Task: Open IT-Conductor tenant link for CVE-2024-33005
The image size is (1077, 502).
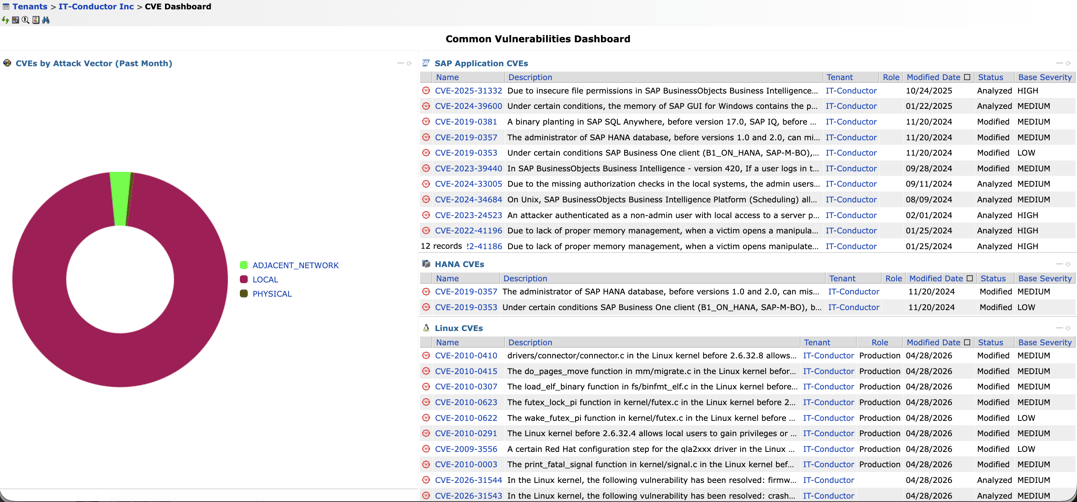Action: (x=851, y=184)
